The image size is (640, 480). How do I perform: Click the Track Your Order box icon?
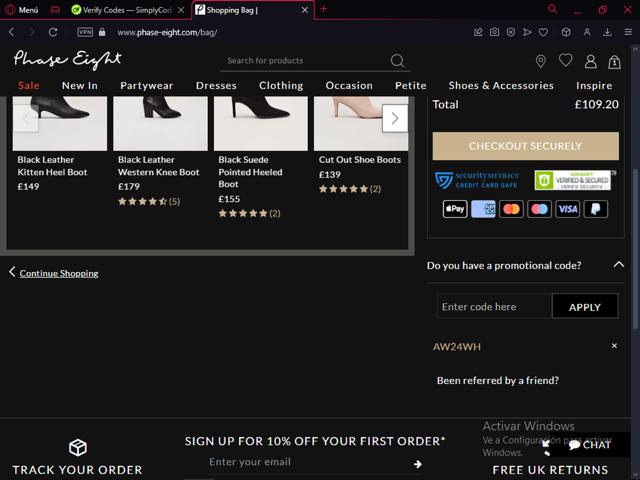78,448
